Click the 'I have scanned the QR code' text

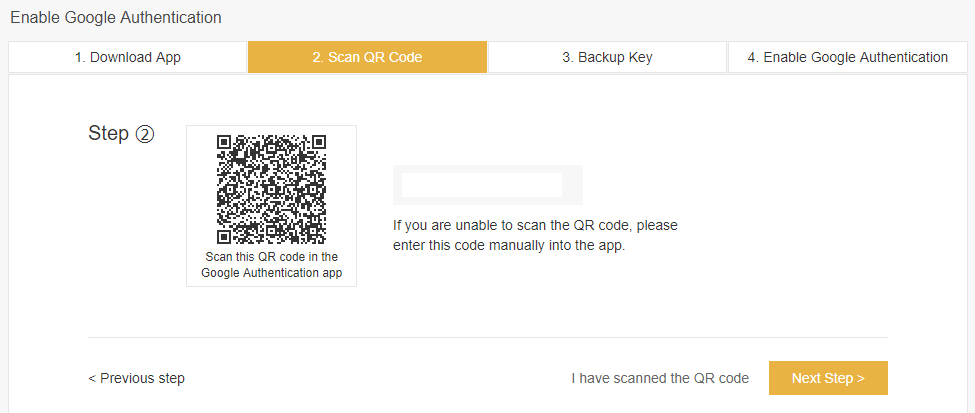pyautogui.click(x=660, y=378)
